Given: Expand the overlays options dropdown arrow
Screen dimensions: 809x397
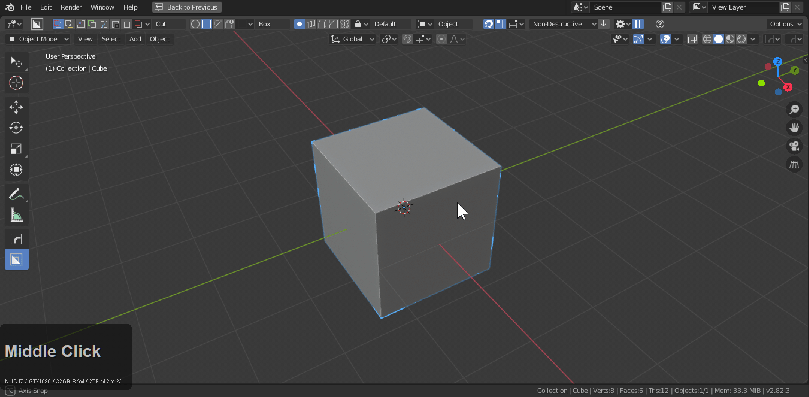Looking at the screenshot, I should [x=677, y=39].
